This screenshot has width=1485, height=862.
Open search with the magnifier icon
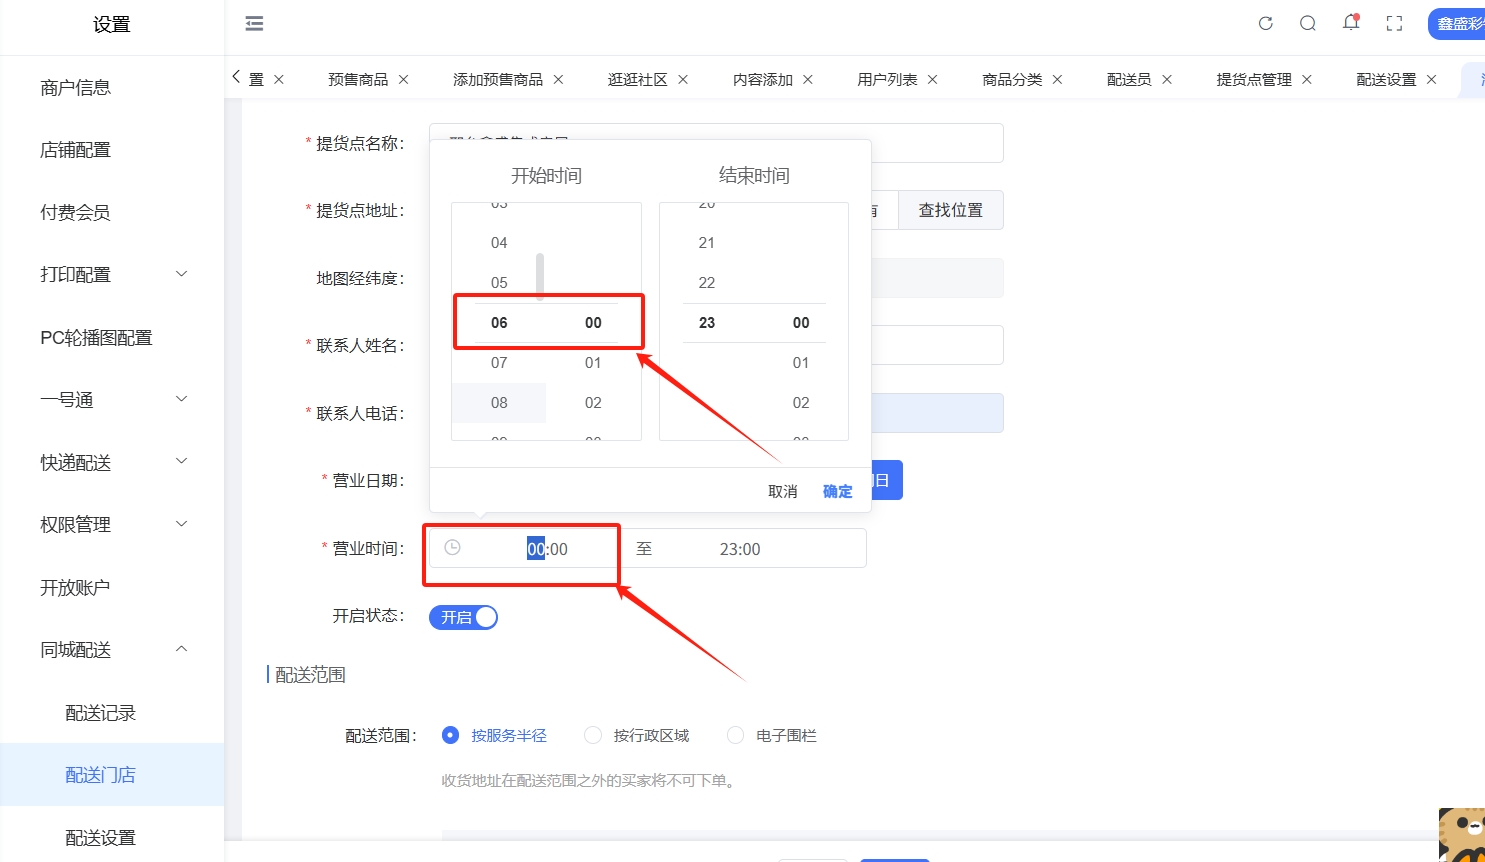[1307, 23]
